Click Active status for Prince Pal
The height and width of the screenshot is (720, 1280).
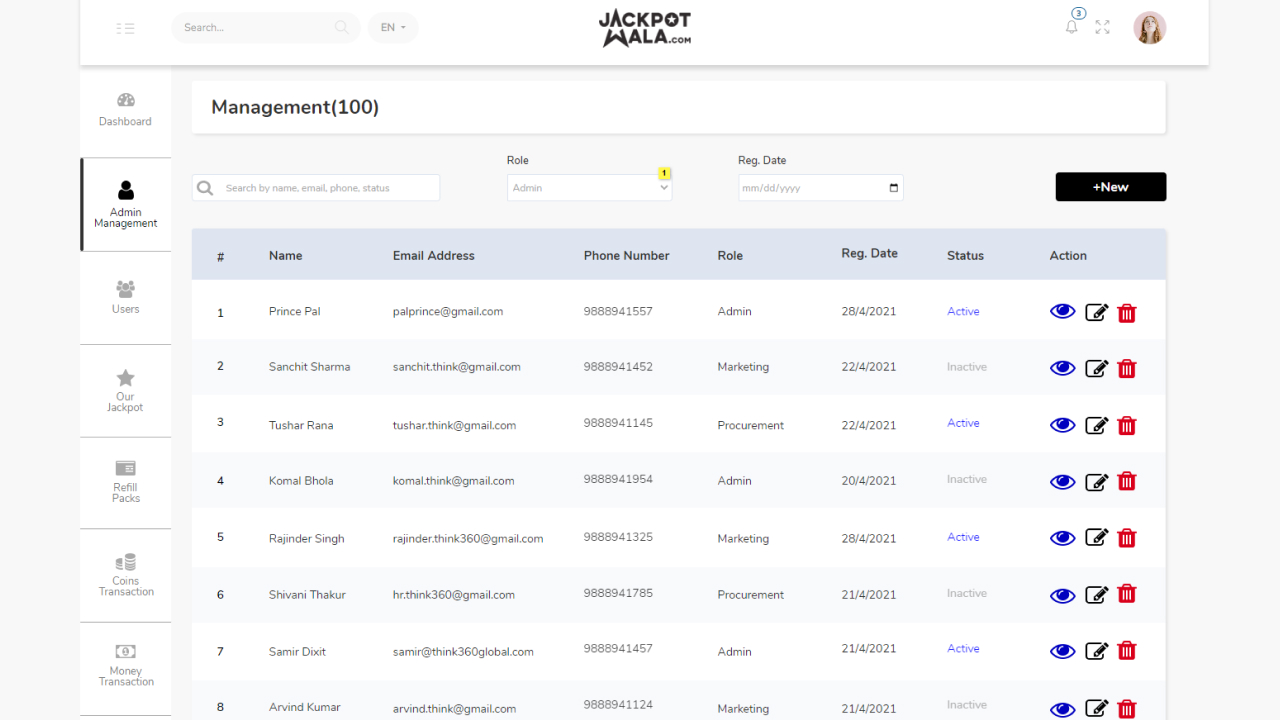click(x=963, y=312)
